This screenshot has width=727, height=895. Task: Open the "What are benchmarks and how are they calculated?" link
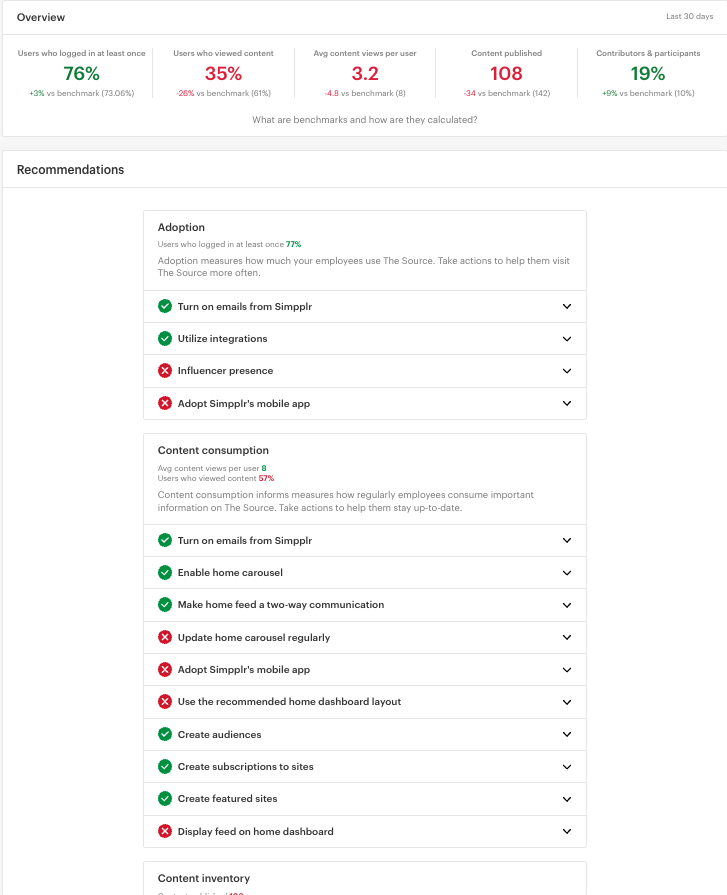click(x=363, y=118)
